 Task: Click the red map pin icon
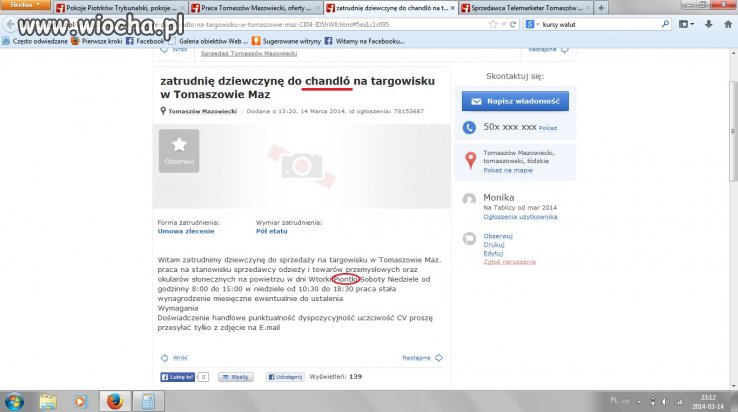(470, 160)
